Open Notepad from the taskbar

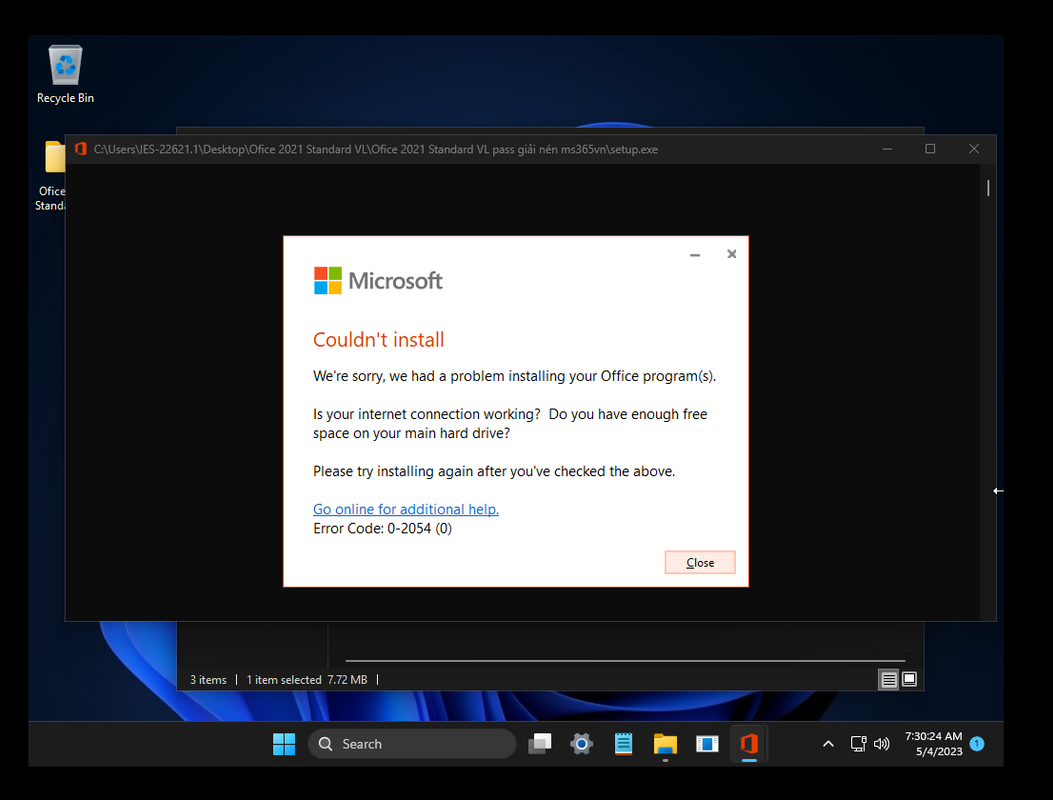pyautogui.click(x=623, y=744)
